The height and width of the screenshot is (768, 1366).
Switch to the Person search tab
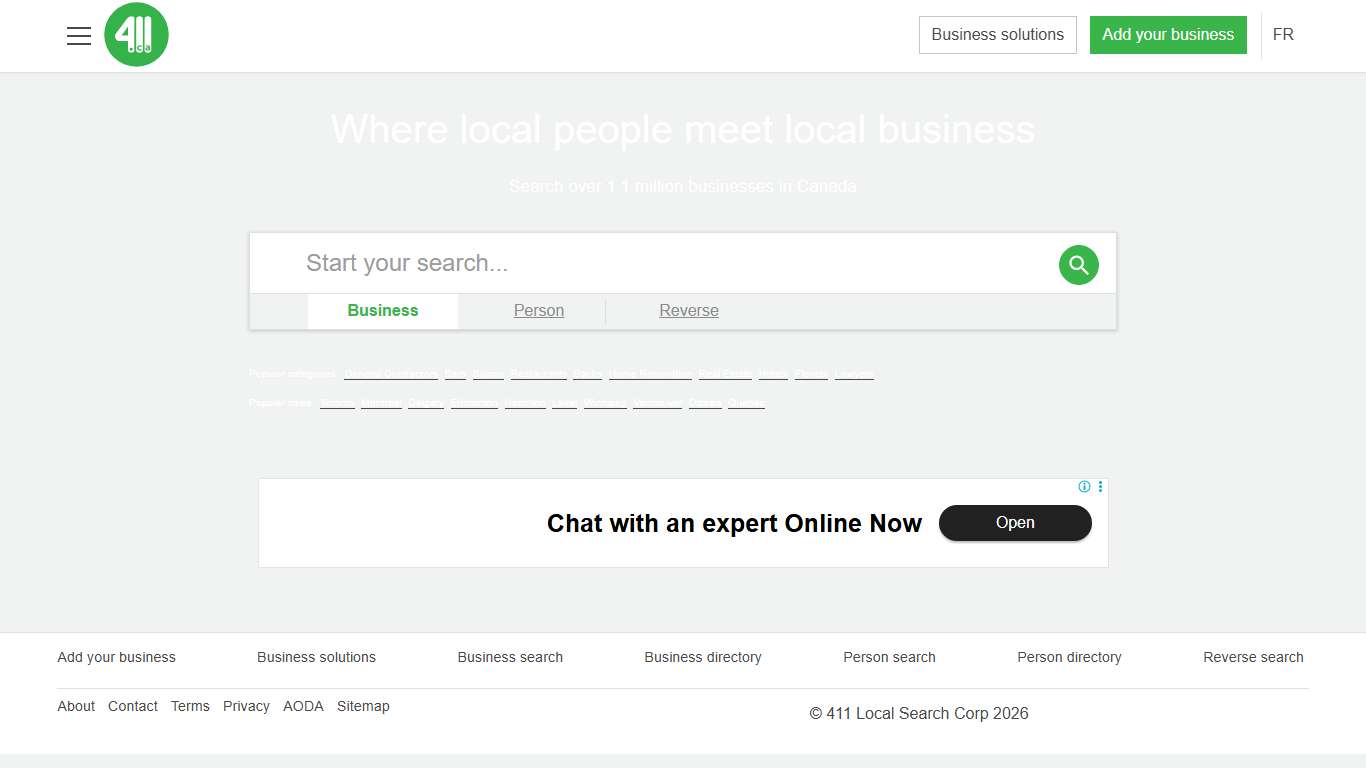click(538, 311)
